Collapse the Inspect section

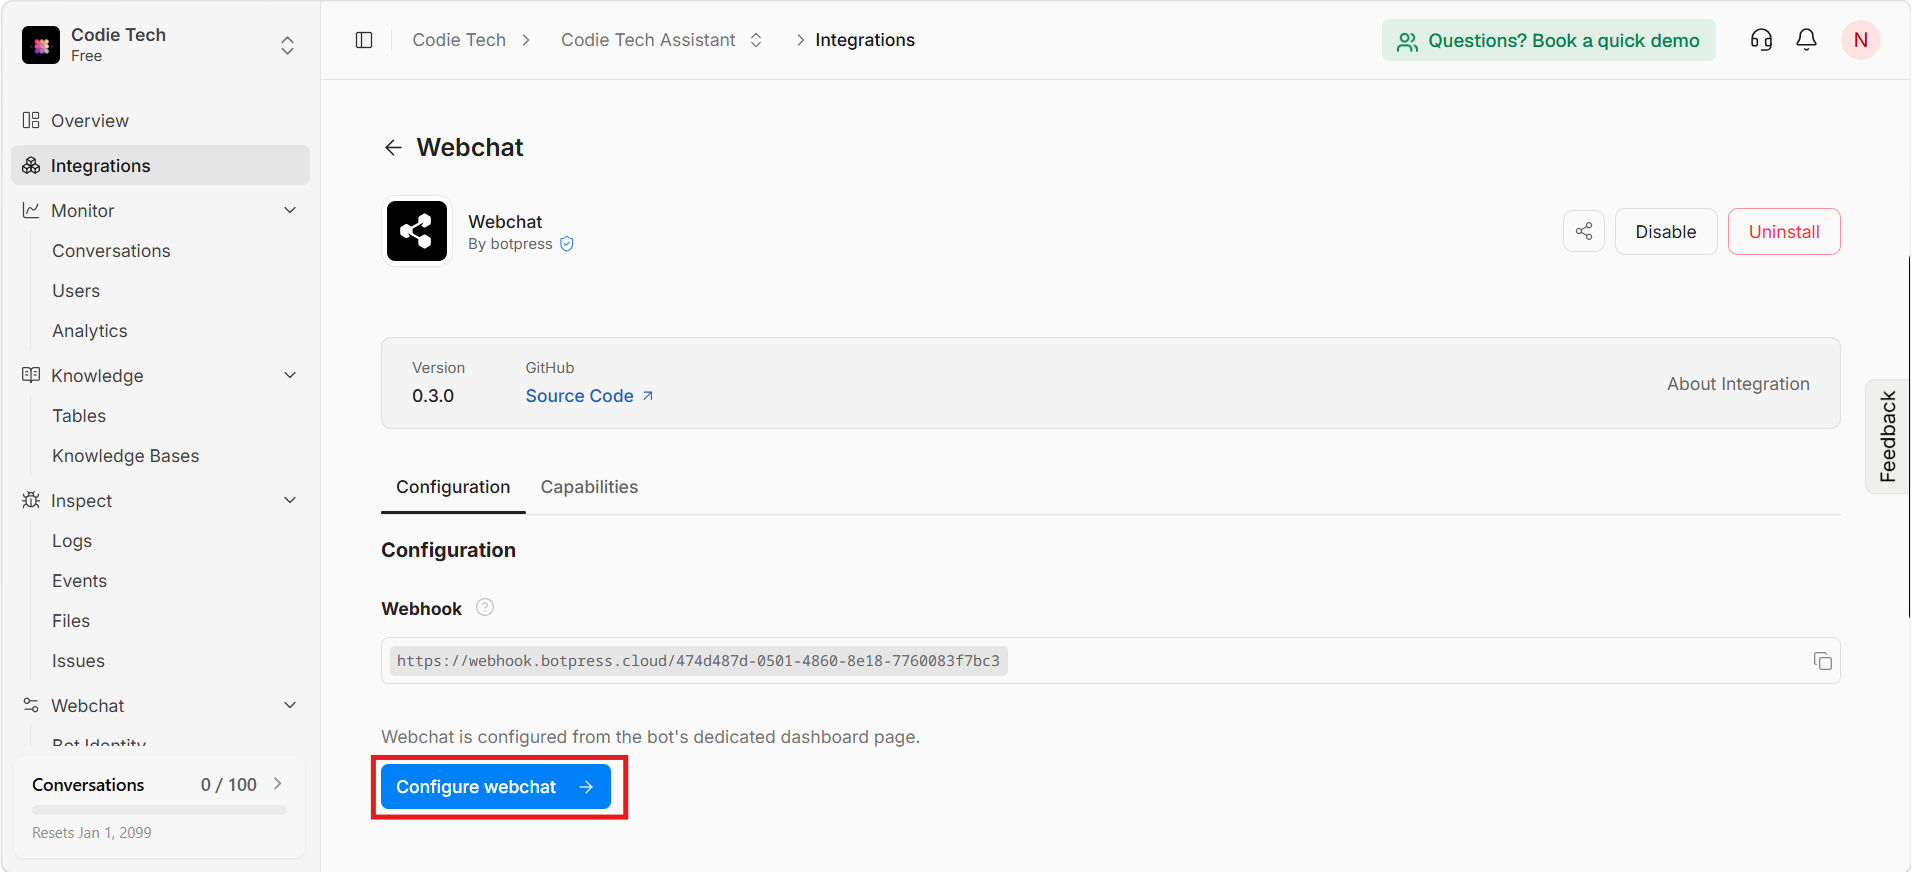coord(290,500)
